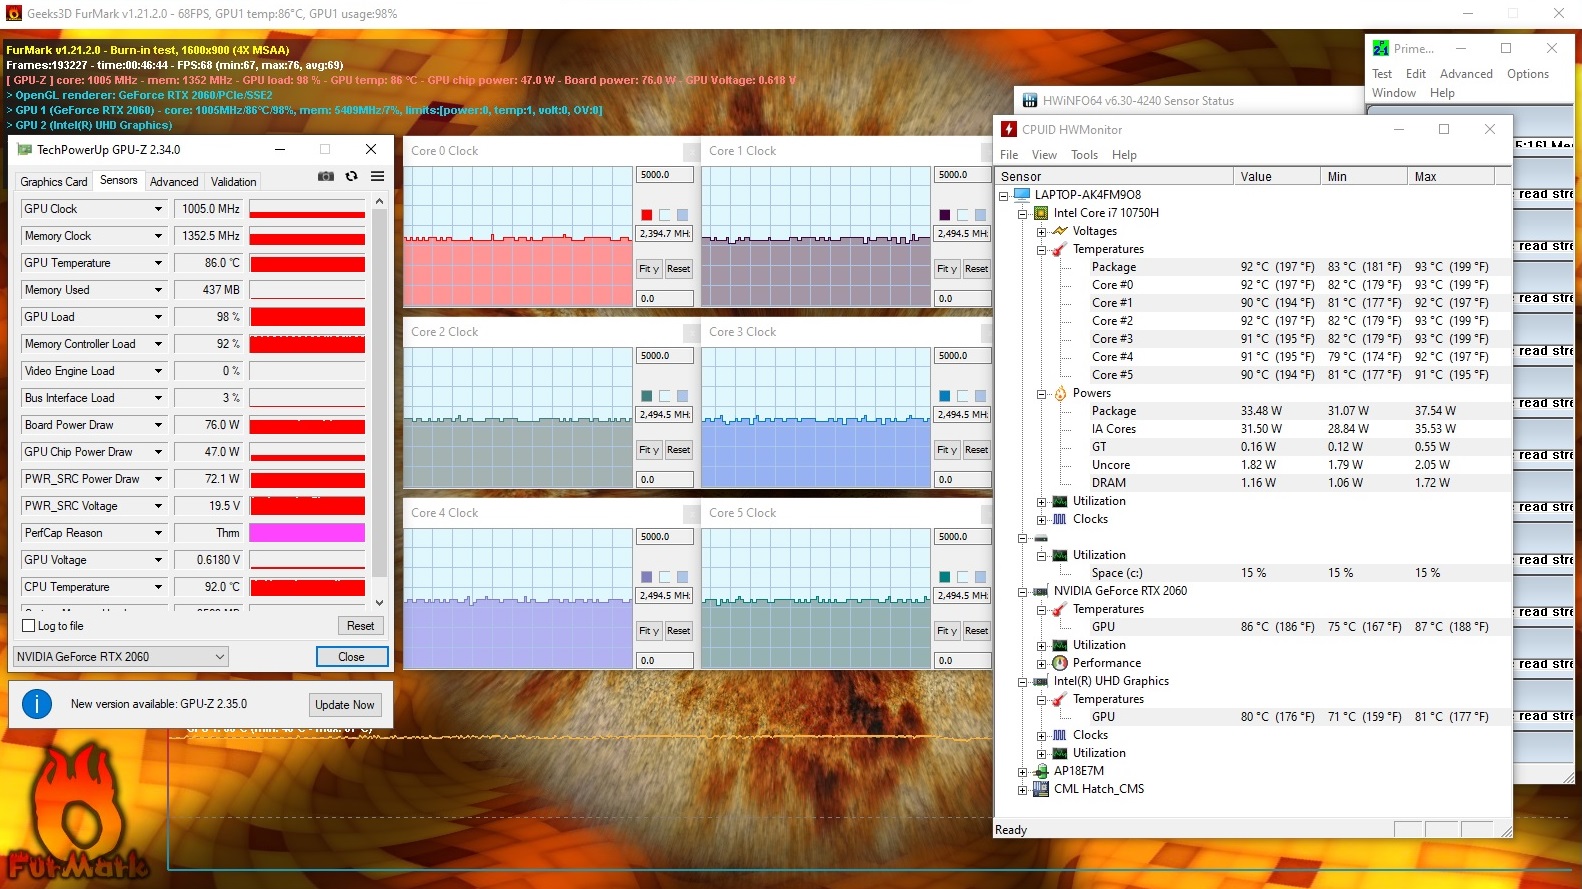Screen dimensions: 1582x889
Task: Click the Clocks icon under Intel UHD Graphics
Action: point(1060,735)
